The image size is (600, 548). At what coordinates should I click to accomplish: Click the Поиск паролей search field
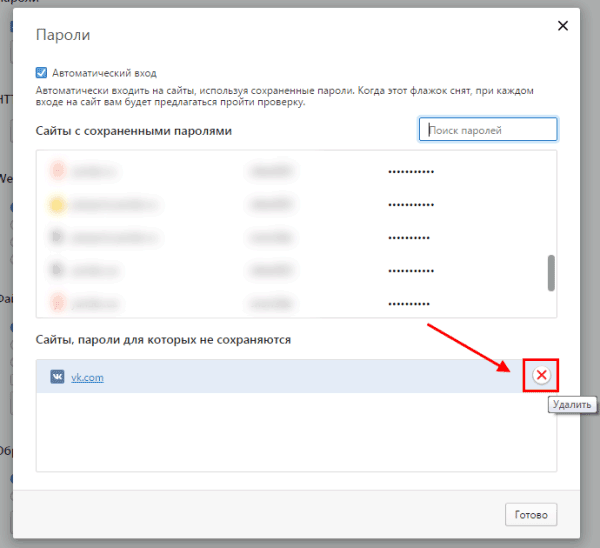click(487, 130)
